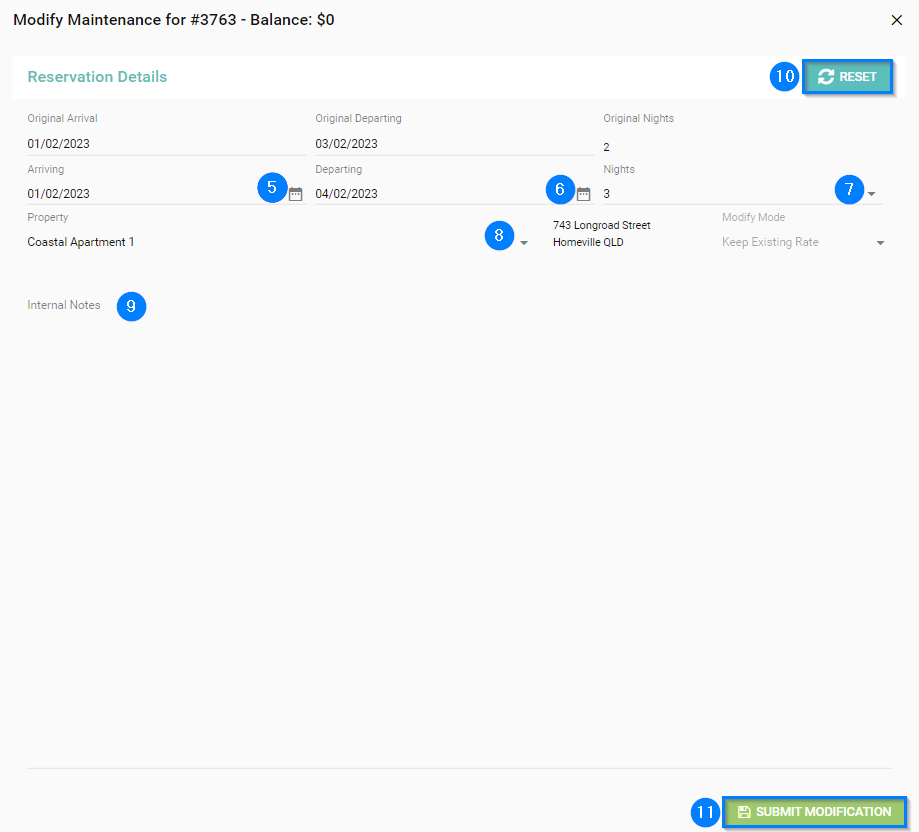This screenshot has width=919, height=832.
Task: Click the Arriving date 01/02/2023 field
Action: (x=140, y=194)
